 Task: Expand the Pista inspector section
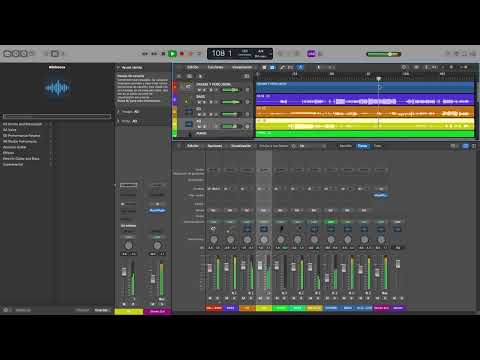[118, 121]
